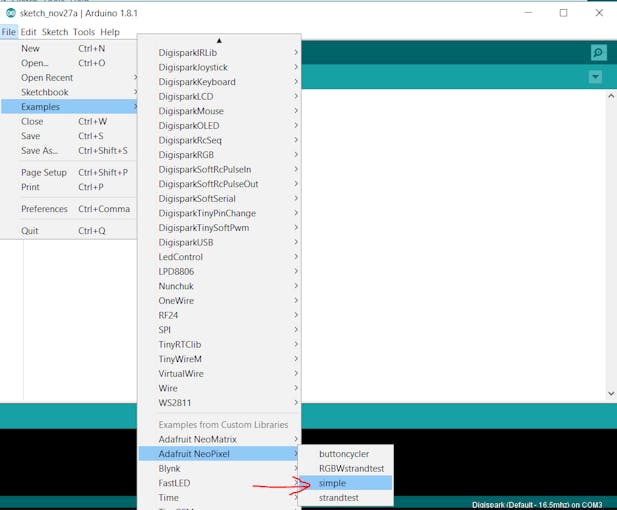Open the buttoncycler example sketch
The width and height of the screenshot is (617, 510).
coord(345,454)
